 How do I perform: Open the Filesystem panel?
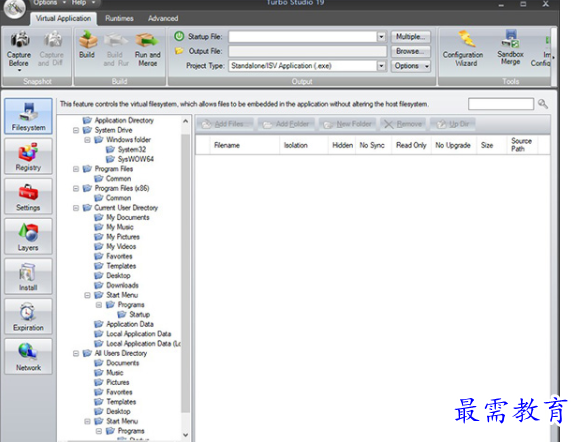click(28, 116)
